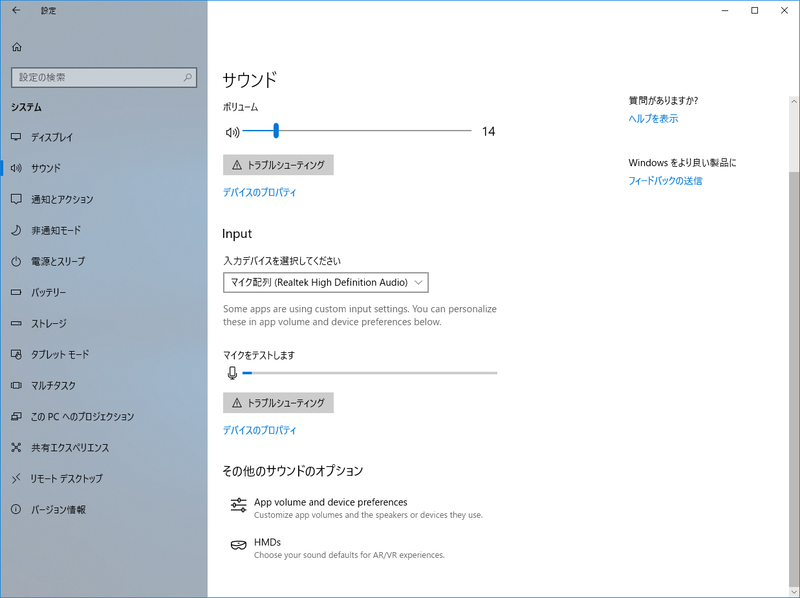Click output トラブルシューティング button under volume
800x598 pixels.
(278, 165)
